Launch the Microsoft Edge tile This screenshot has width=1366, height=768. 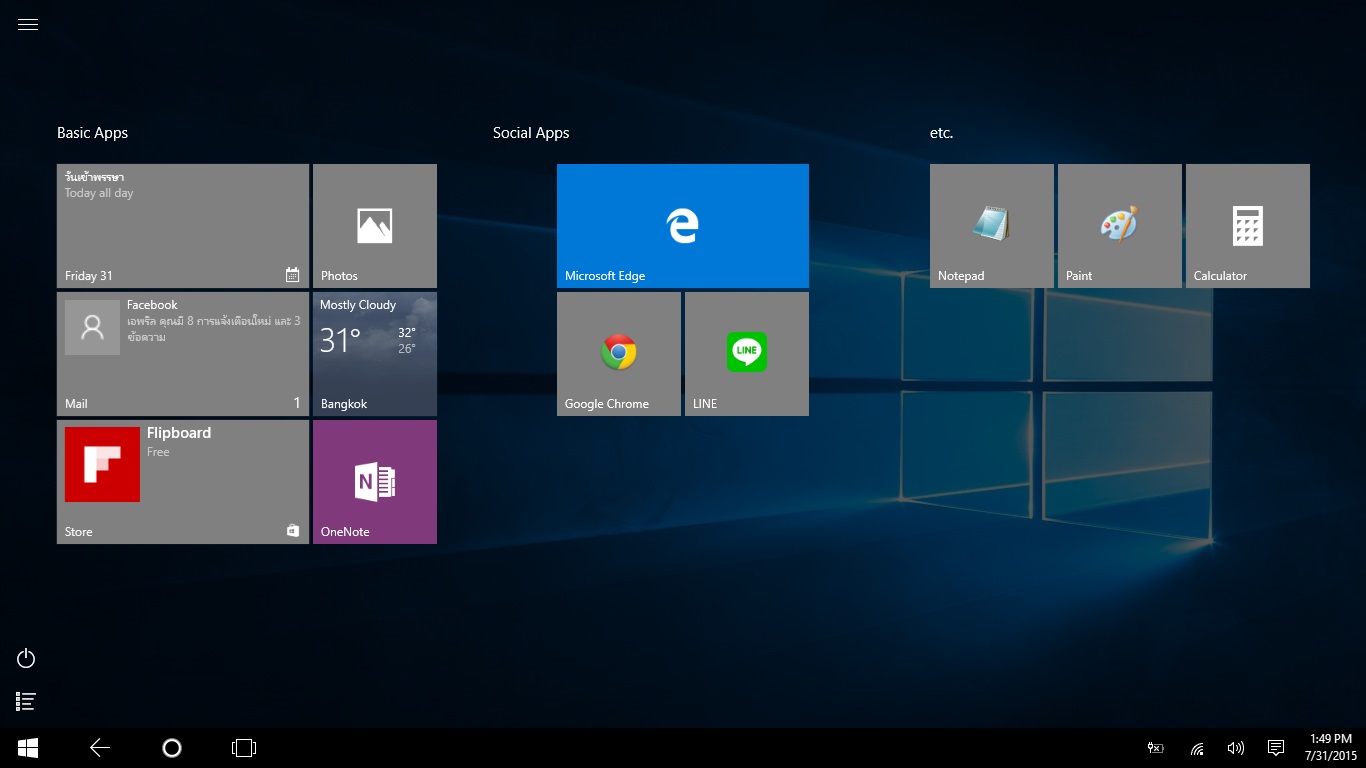click(x=683, y=226)
